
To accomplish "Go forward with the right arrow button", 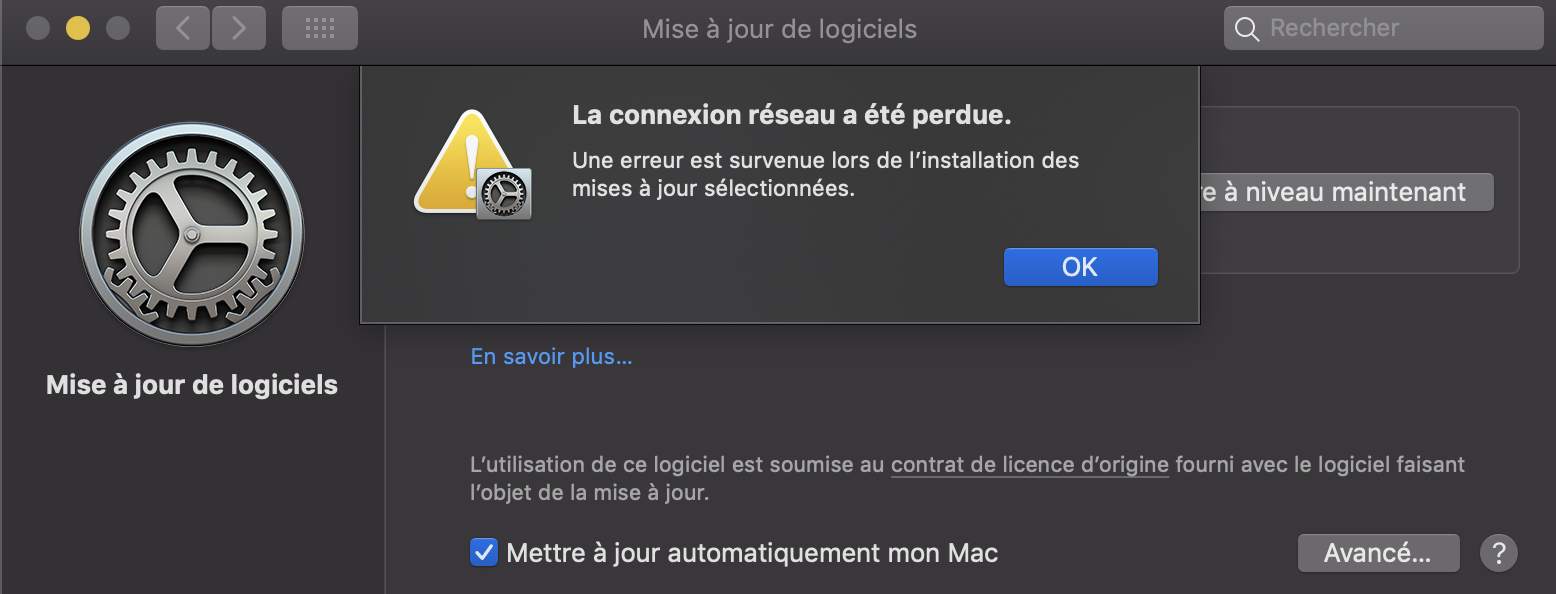I will [x=238, y=28].
